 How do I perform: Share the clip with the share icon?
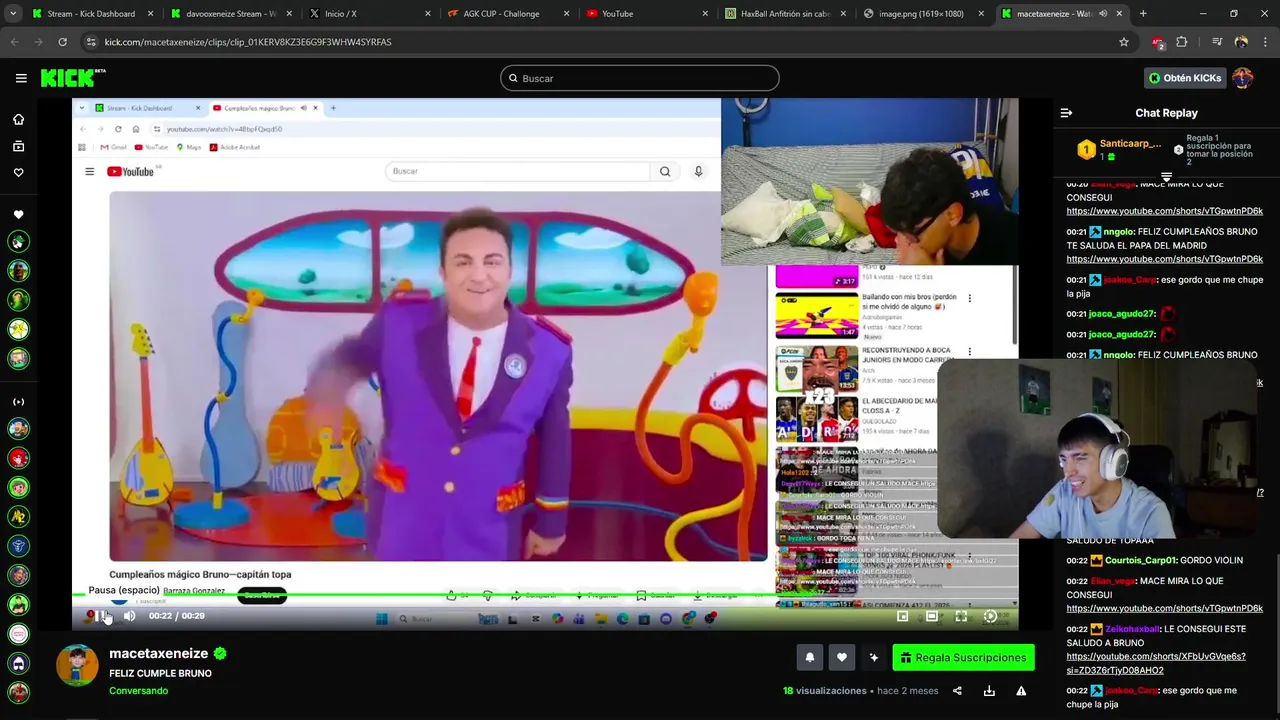click(957, 691)
